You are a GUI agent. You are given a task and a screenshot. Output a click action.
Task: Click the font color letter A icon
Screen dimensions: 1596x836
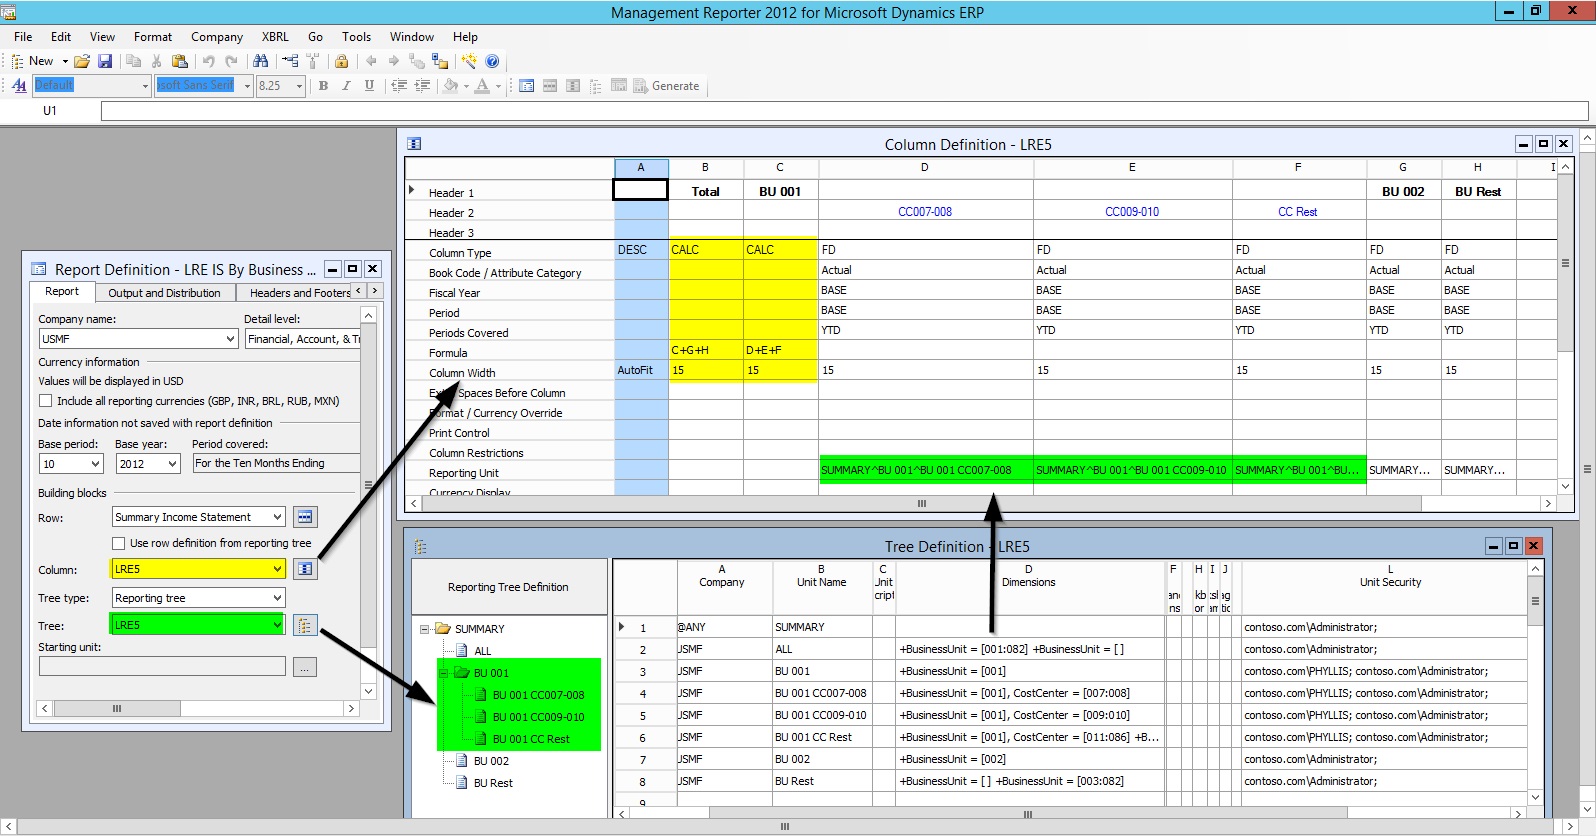point(483,86)
